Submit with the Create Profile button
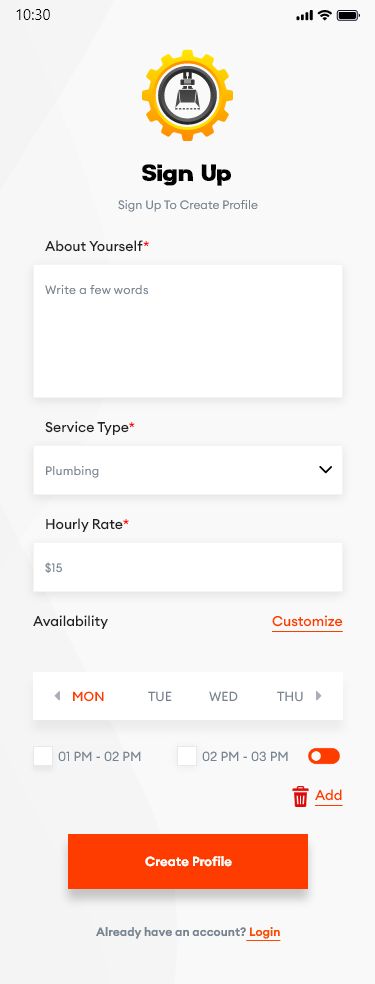This screenshot has height=984, width=375. click(x=188, y=861)
